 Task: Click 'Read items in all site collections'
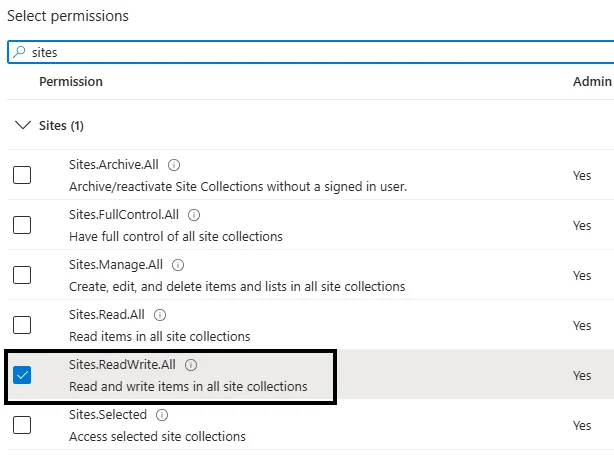click(x=159, y=336)
